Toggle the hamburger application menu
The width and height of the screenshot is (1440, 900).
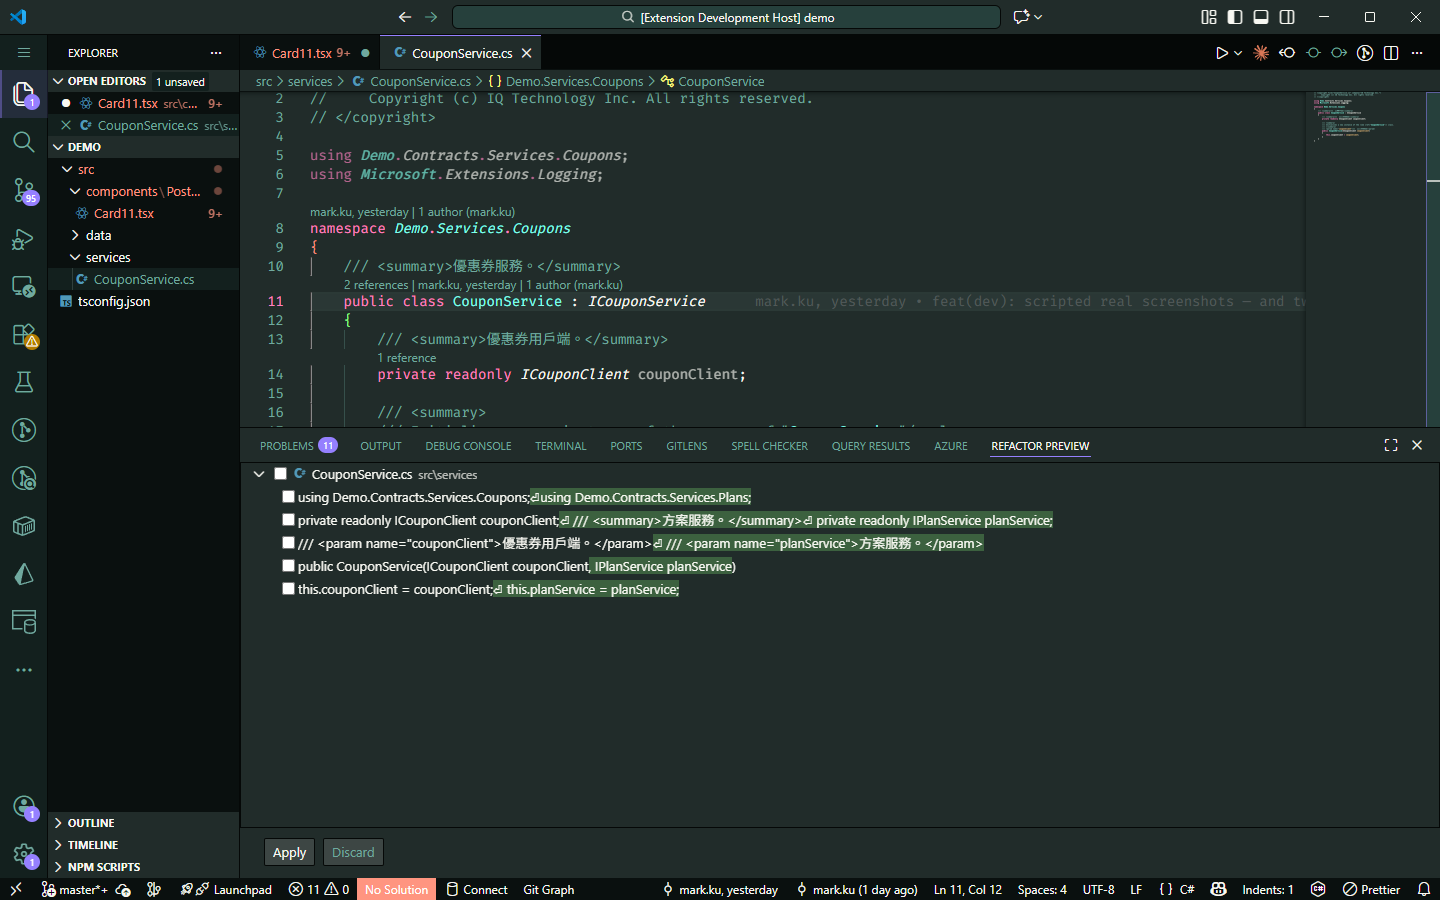[24, 53]
